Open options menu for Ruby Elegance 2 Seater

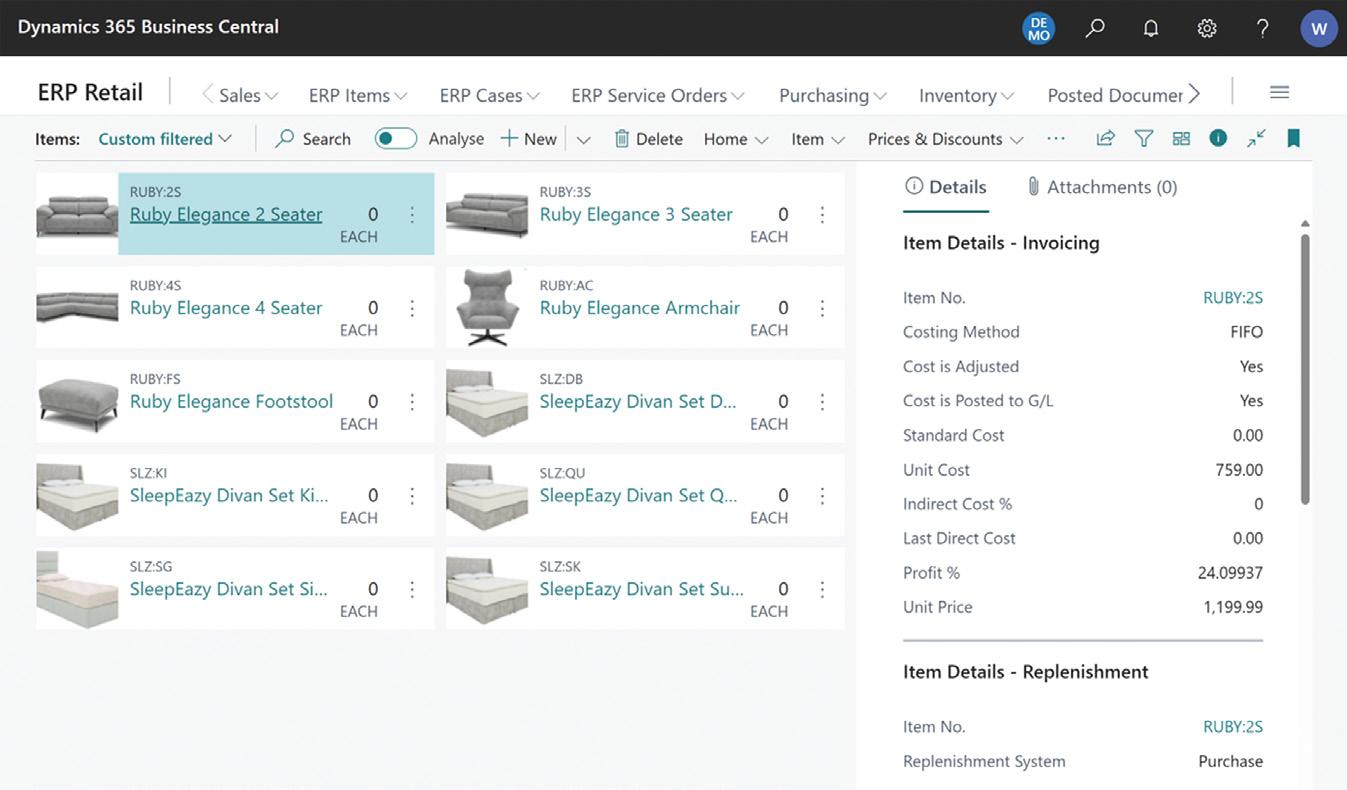click(412, 214)
